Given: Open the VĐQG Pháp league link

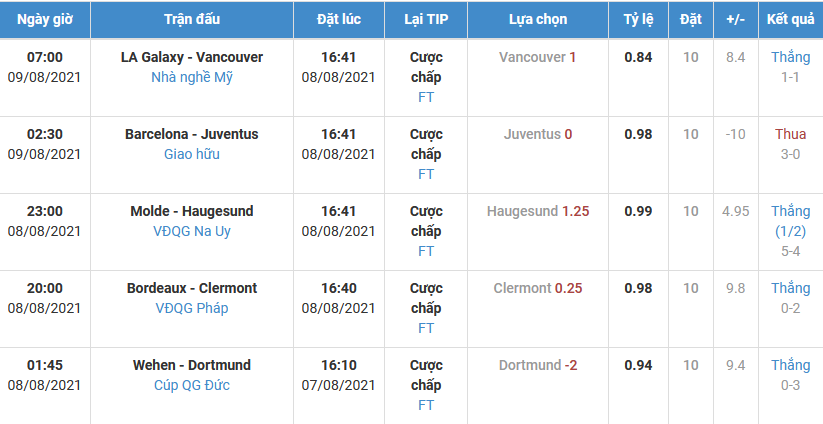Looking at the screenshot, I should 191,308.
